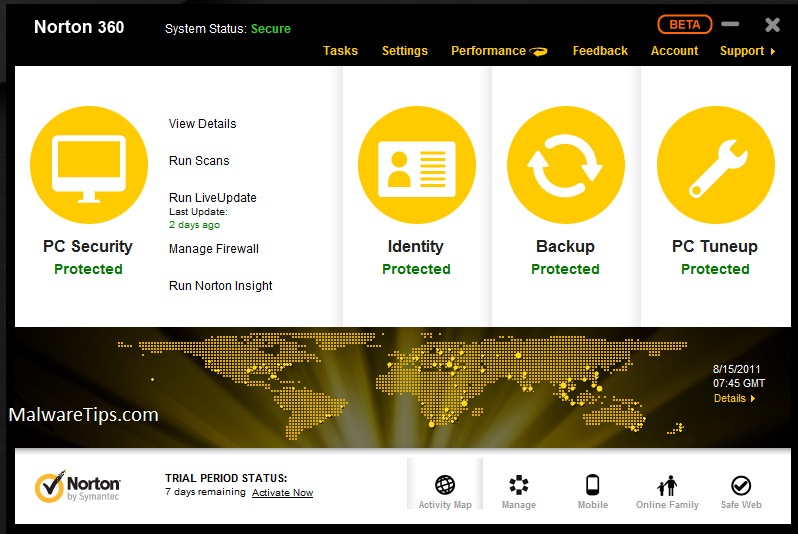The image size is (798, 534).
Task: Open the Activity Map globe icon
Action: coord(445,486)
